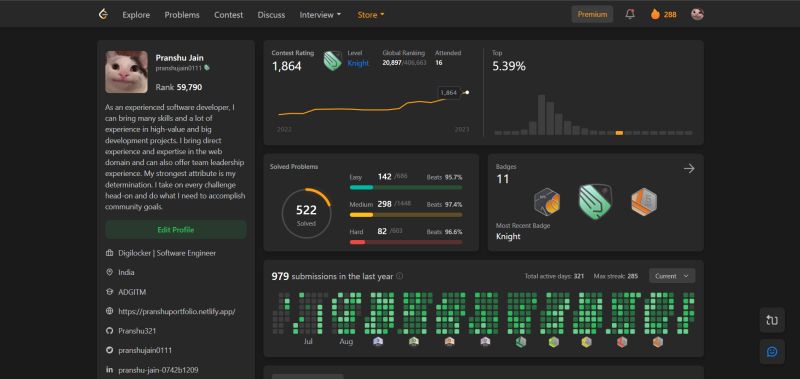Click the Knight shield badge in Badges
The width and height of the screenshot is (800, 379).
click(595, 200)
